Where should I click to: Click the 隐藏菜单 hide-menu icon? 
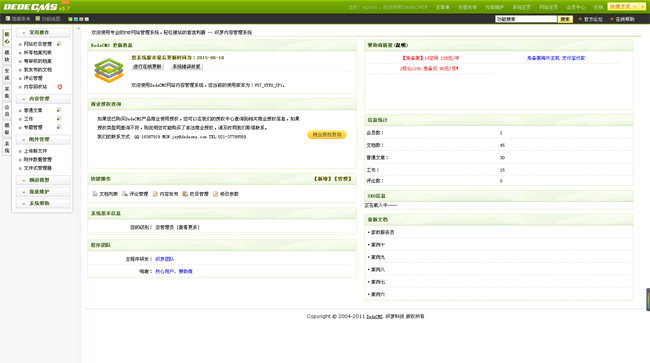click(8, 19)
